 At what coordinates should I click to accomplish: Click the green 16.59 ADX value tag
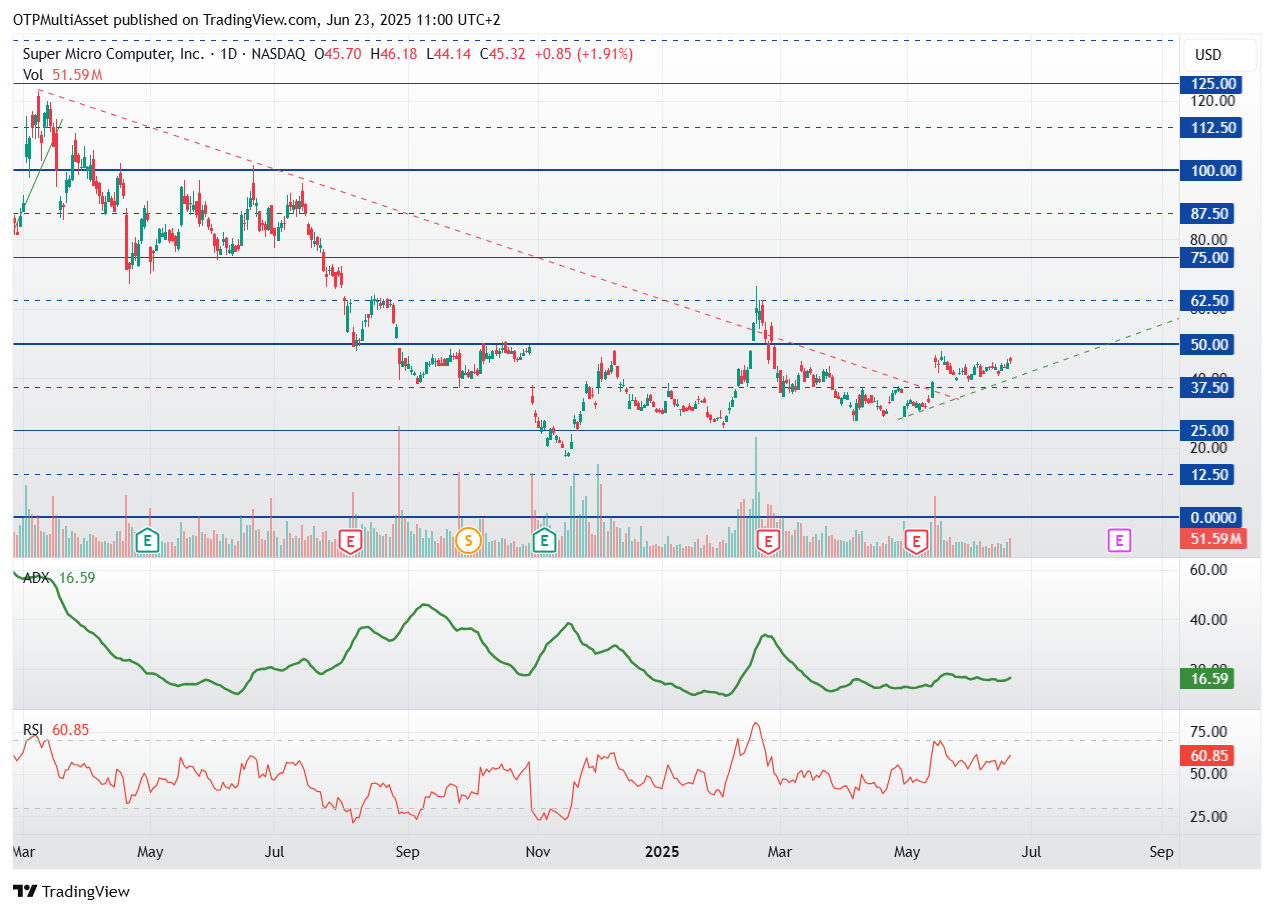[x=1206, y=679]
